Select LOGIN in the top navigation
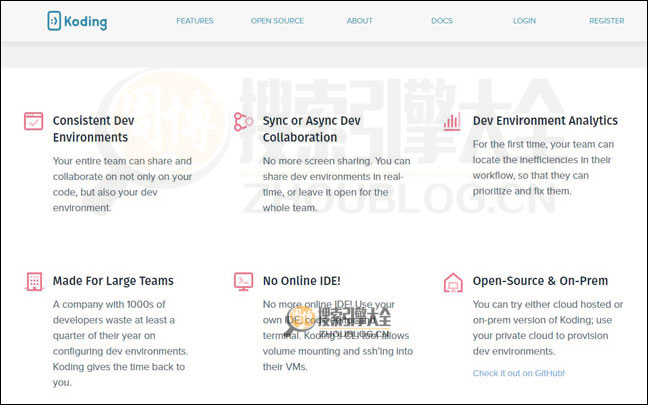Screen dimensions: 648x405 pyautogui.click(x=524, y=21)
